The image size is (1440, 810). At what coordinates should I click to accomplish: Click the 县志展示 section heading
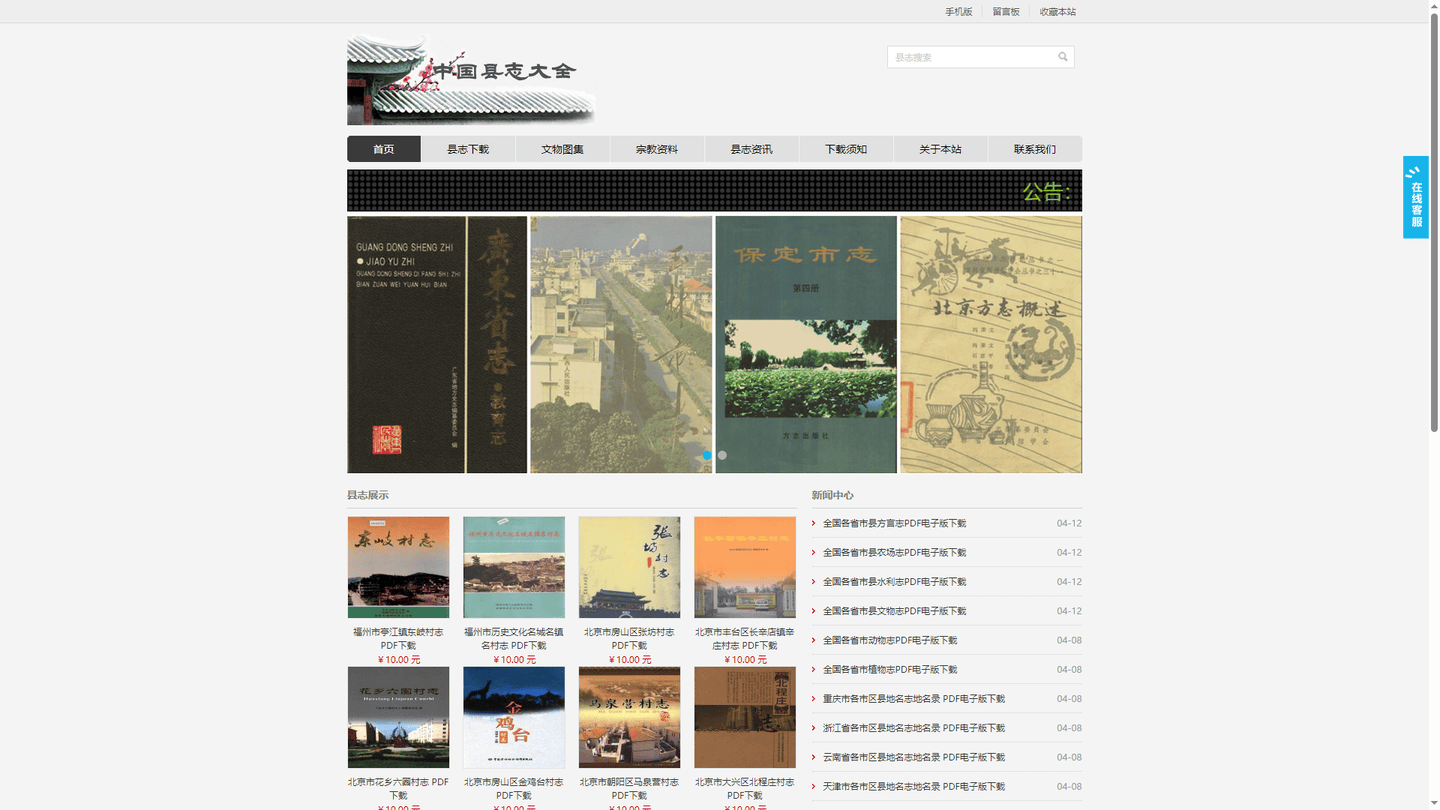tap(368, 495)
